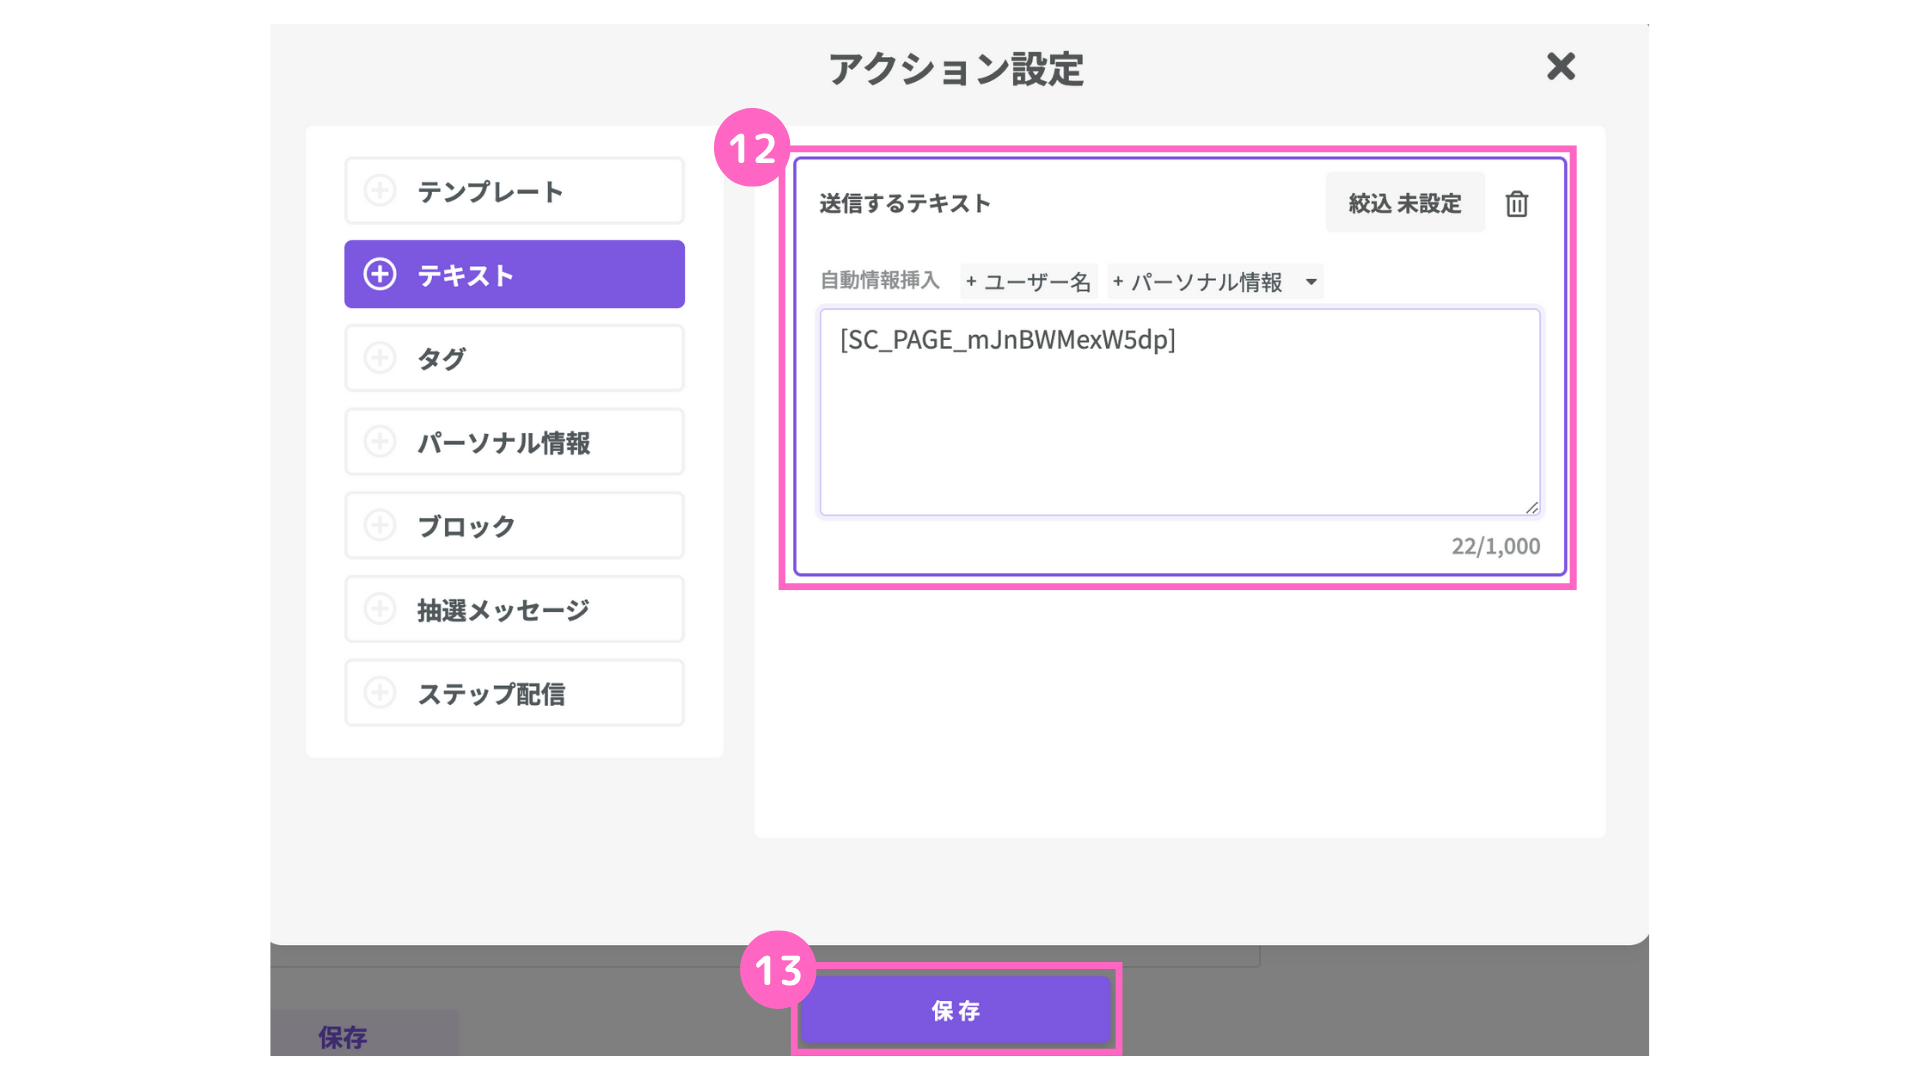Close the アクション設定 dialog with the X
The height and width of the screenshot is (1080, 1920).
(1560, 67)
